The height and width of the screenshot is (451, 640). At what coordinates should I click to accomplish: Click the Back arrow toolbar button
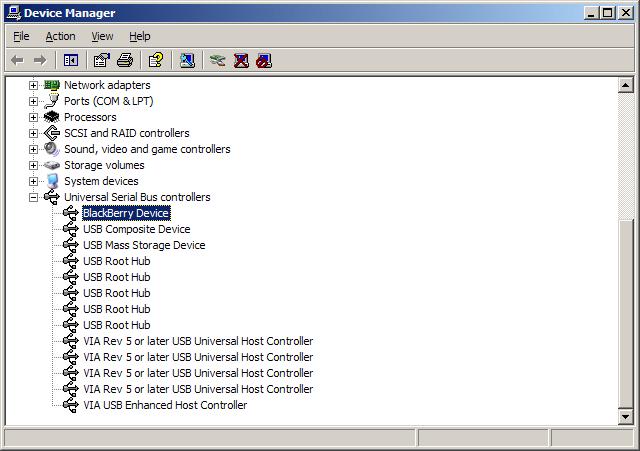17,60
